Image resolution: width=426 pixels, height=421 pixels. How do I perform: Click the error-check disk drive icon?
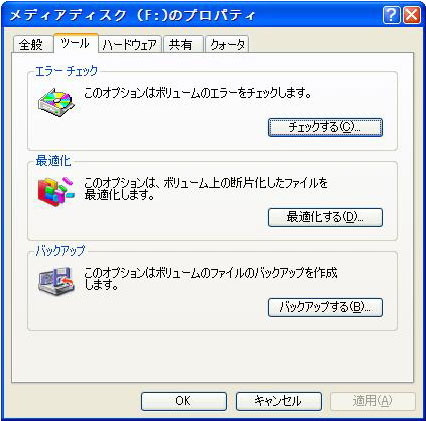click(x=56, y=102)
